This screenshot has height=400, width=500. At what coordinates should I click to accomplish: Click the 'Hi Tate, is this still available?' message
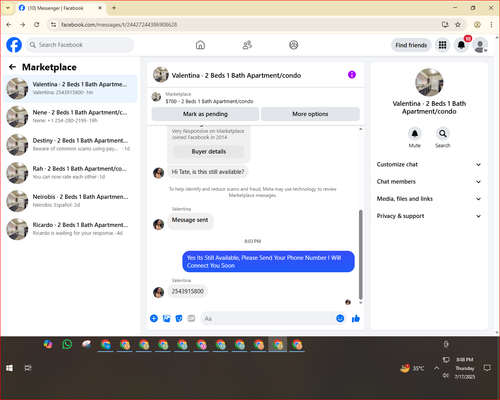click(x=208, y=172)
